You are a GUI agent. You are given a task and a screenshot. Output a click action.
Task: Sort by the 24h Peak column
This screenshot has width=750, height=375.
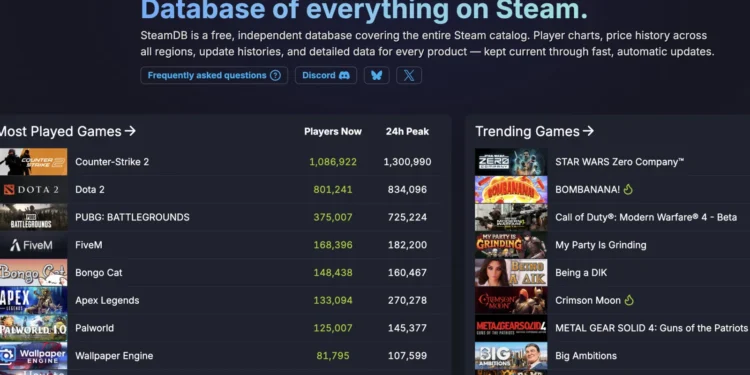[408, 132]
